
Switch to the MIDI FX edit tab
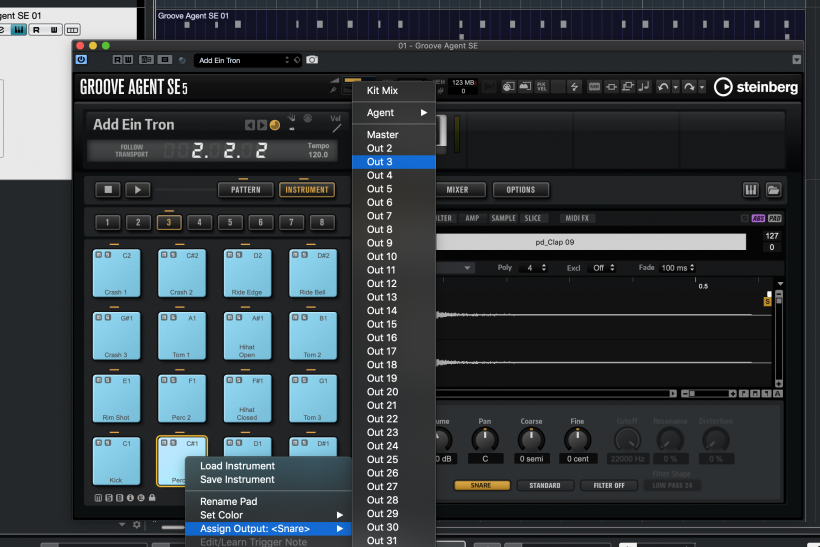pyautogui.click(x=577, y=218)
